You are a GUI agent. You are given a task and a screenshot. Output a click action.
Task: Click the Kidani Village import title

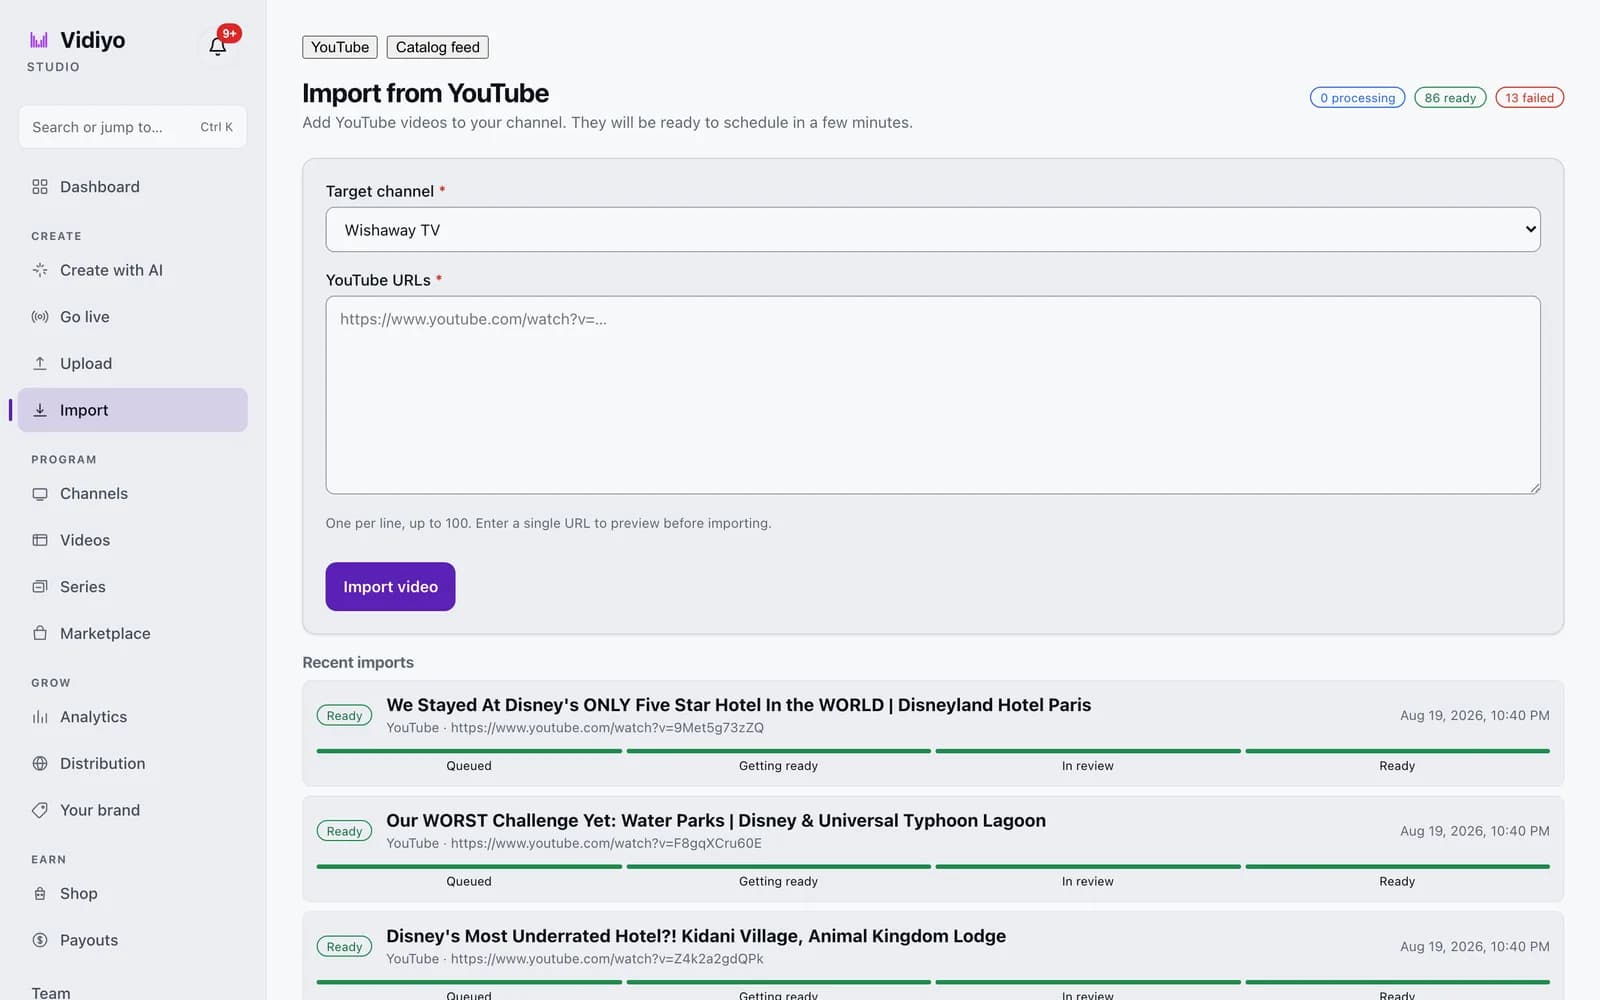(696, 936)
